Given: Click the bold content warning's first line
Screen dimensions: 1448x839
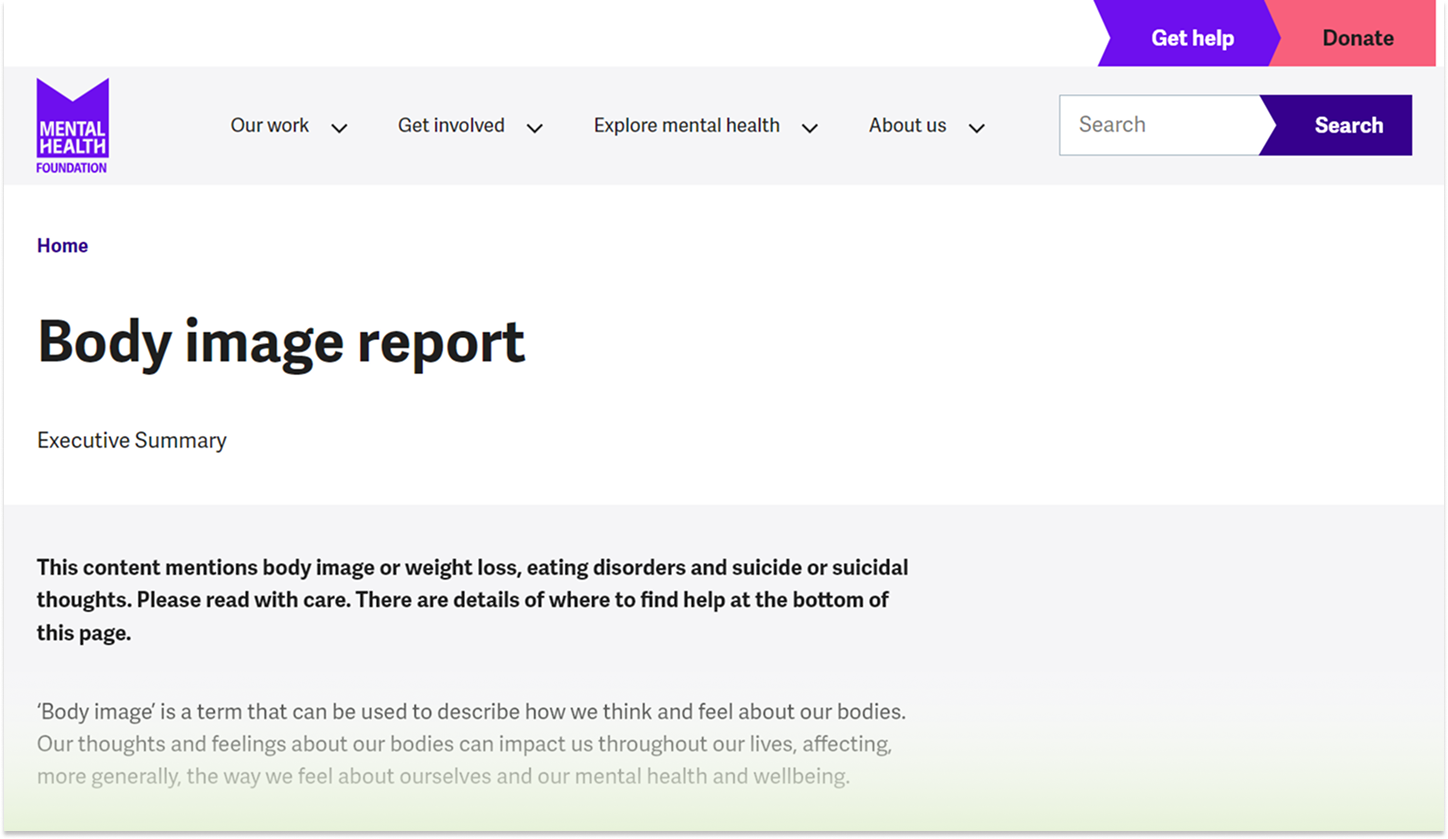Looking at the screenshot, I should click(472, 568).
